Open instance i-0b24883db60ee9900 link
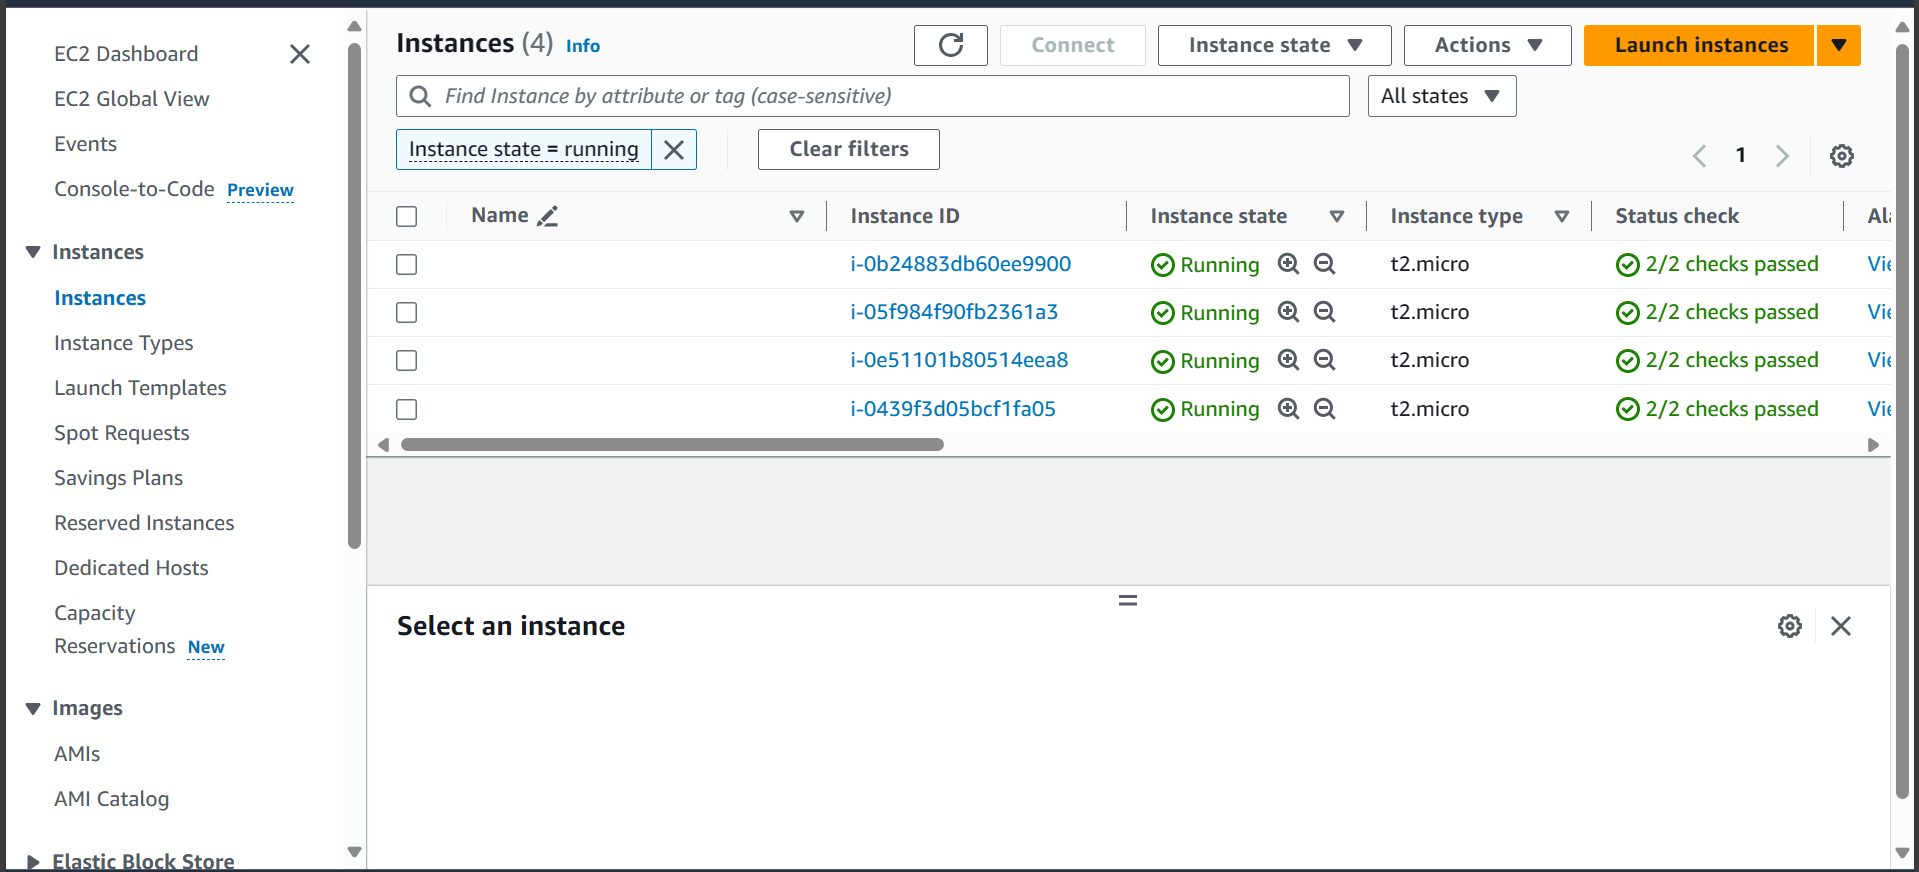 pos(960,264)
